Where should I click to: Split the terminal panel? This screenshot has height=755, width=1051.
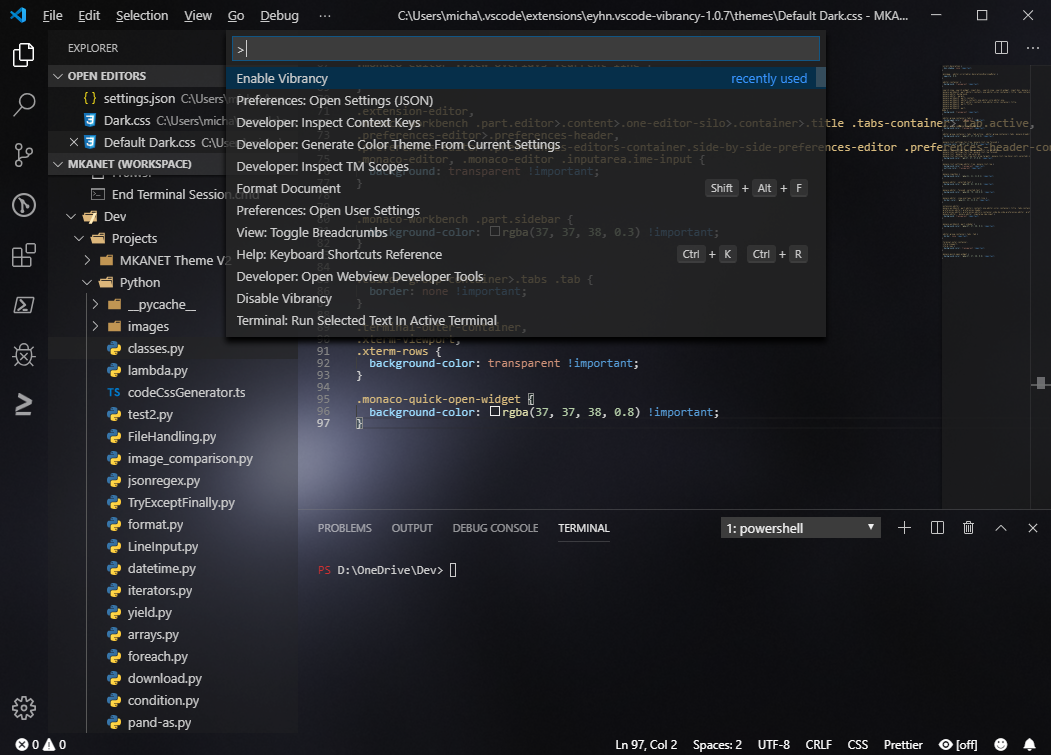[x=937, y=528]
